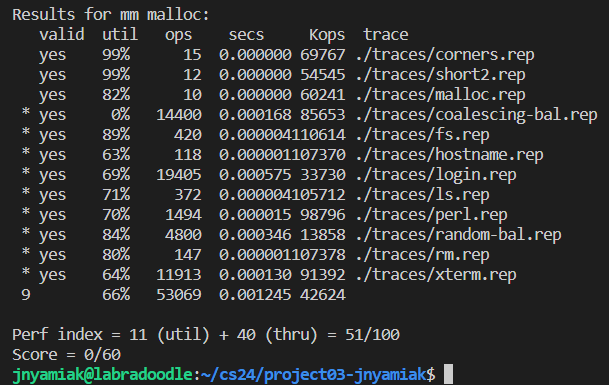Image resolution: width=609 pixels, height=385 pixels.
Task: Select the ./traces/xterm.rep path
Action: pyautogui.click(x=436, y=275)
